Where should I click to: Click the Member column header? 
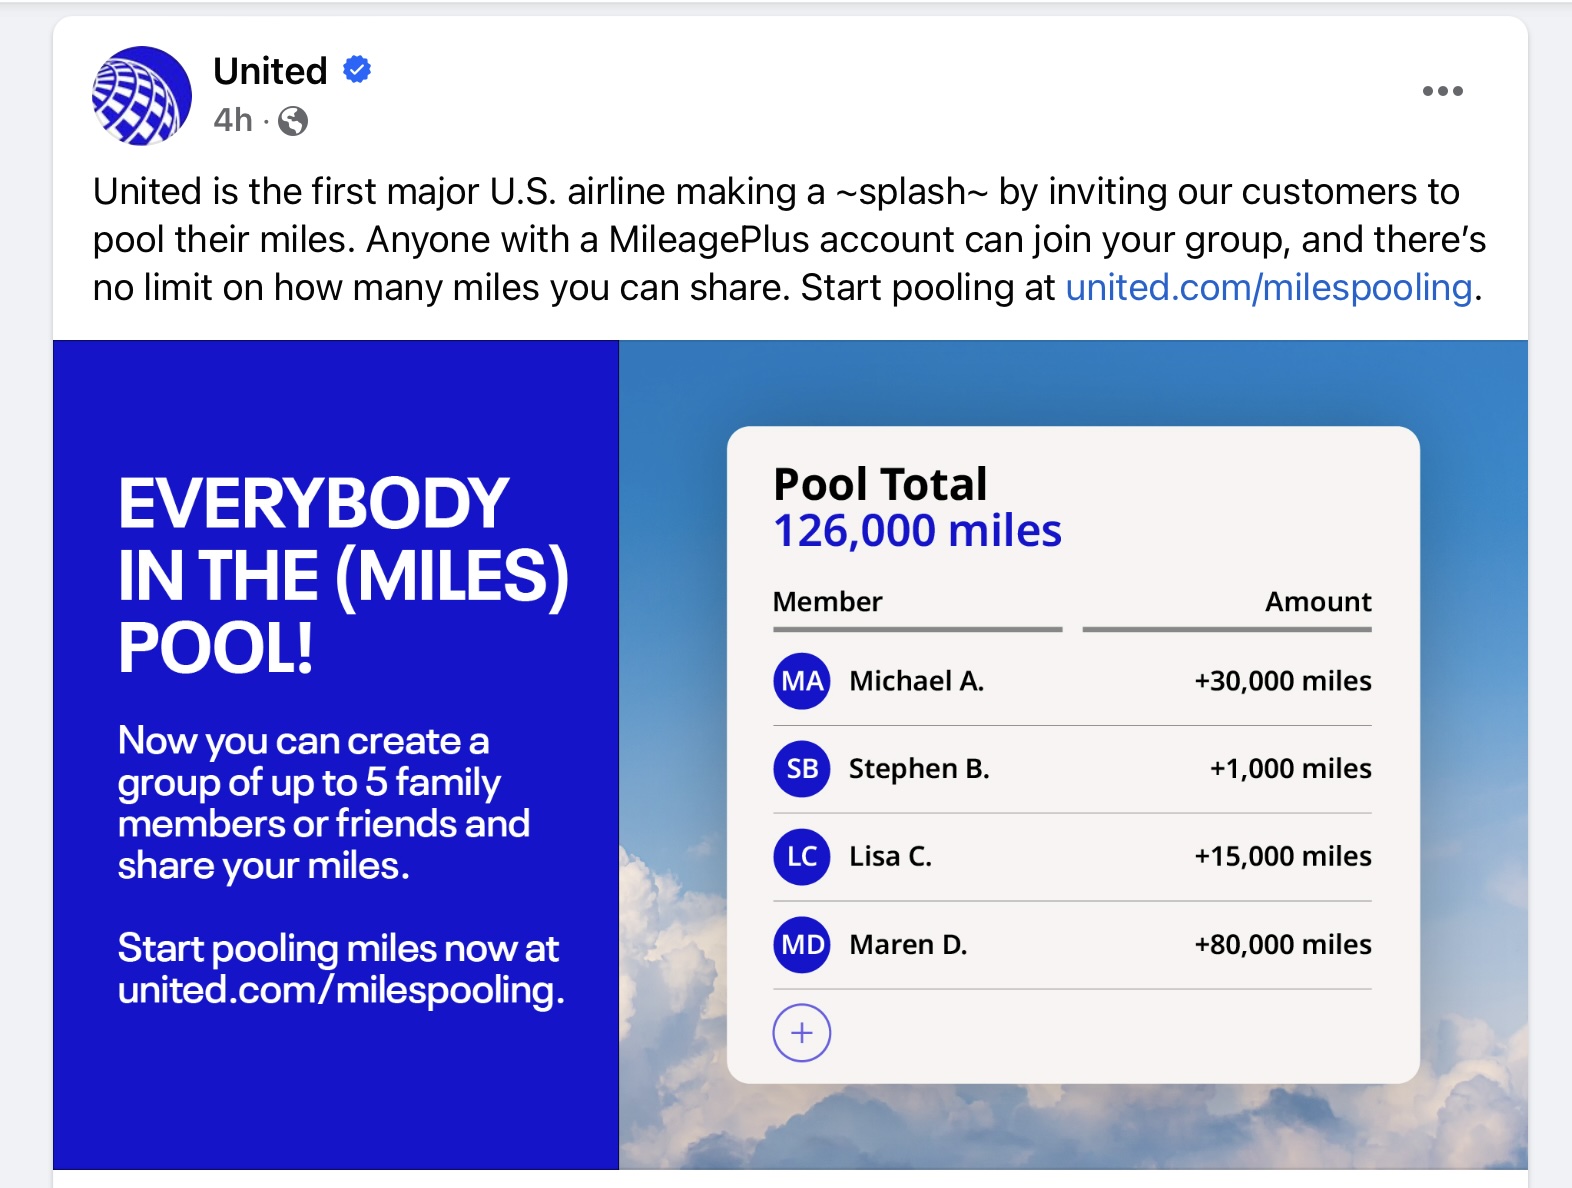click(828, 602)
